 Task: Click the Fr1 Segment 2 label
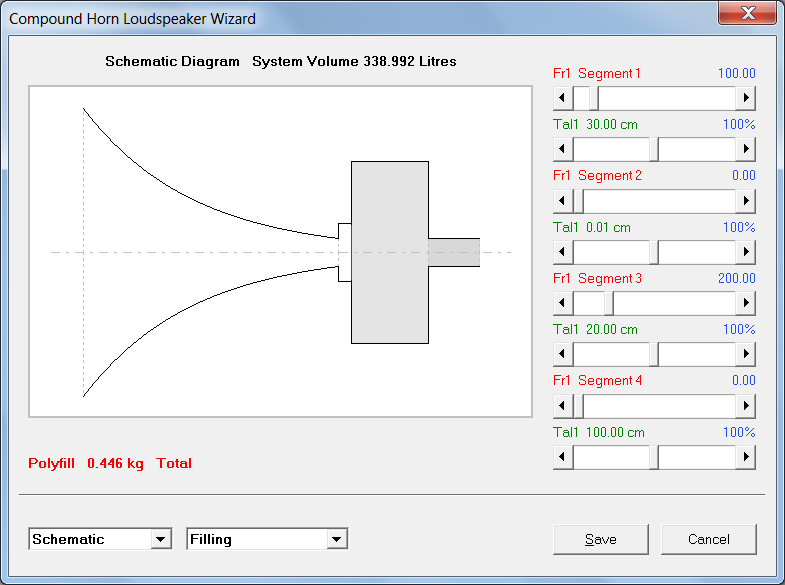click(597, 176)
